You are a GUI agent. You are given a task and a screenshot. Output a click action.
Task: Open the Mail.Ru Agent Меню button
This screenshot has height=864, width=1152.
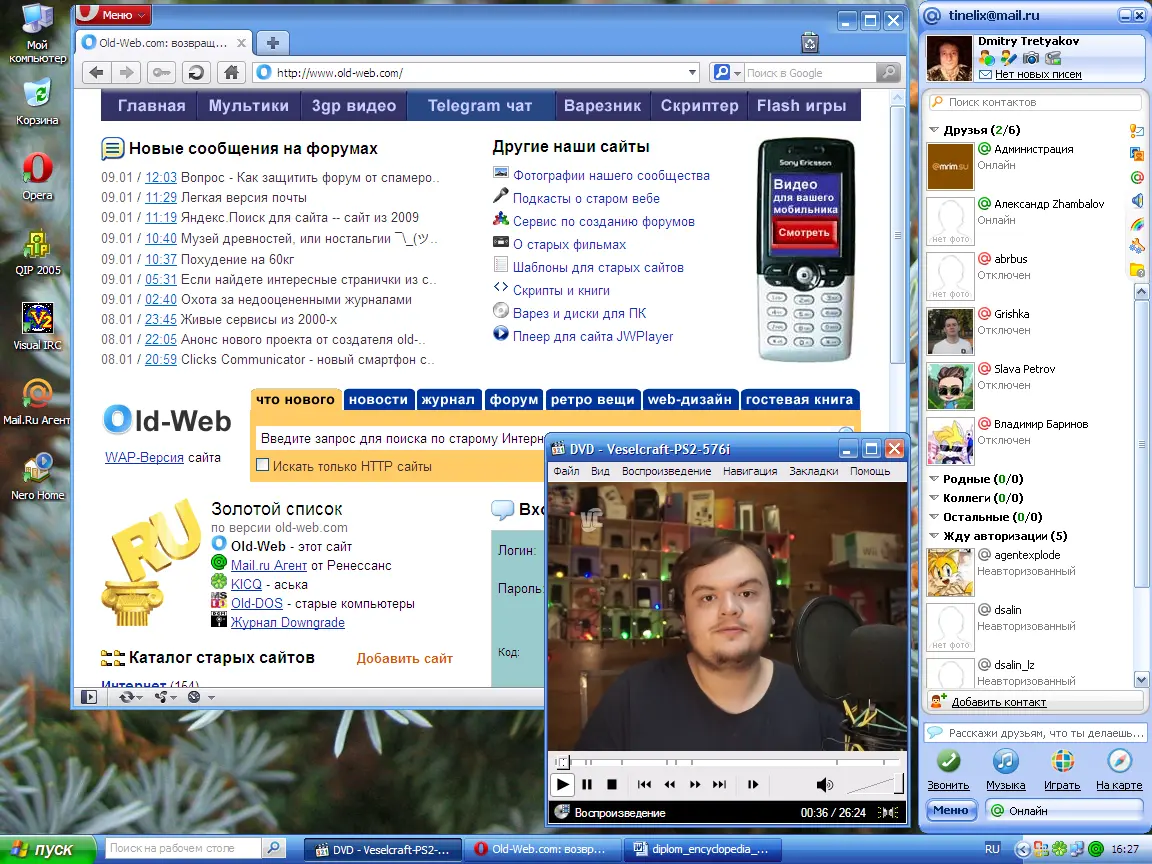(x=951, y=810)
